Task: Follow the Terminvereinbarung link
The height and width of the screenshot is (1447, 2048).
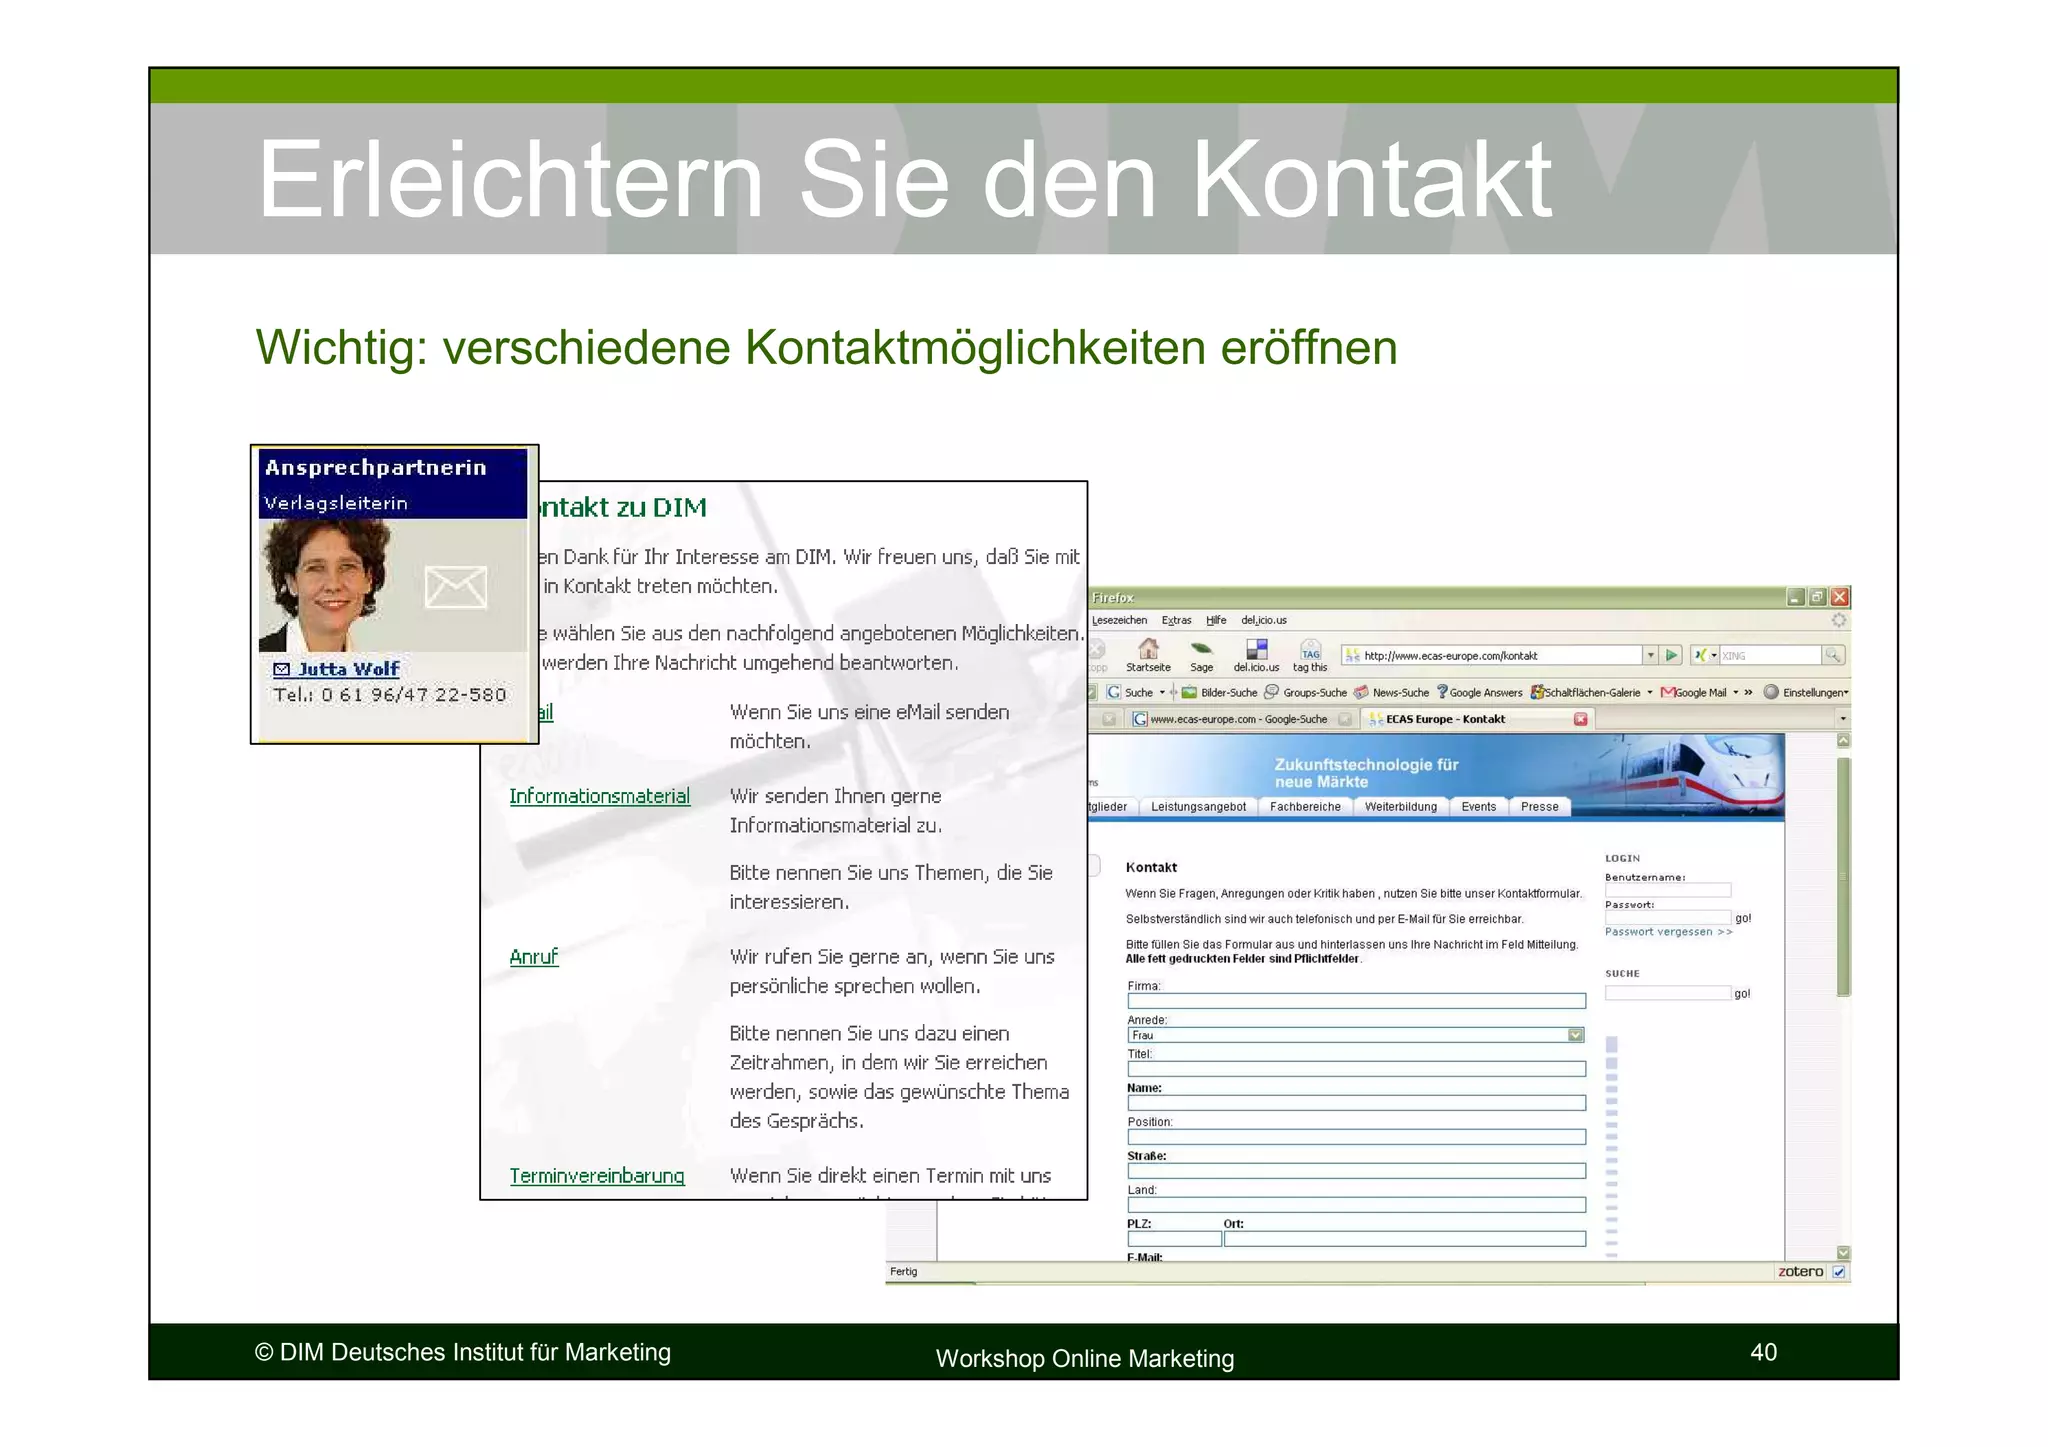Action: pyautogui.click(x=597, y=1176)
